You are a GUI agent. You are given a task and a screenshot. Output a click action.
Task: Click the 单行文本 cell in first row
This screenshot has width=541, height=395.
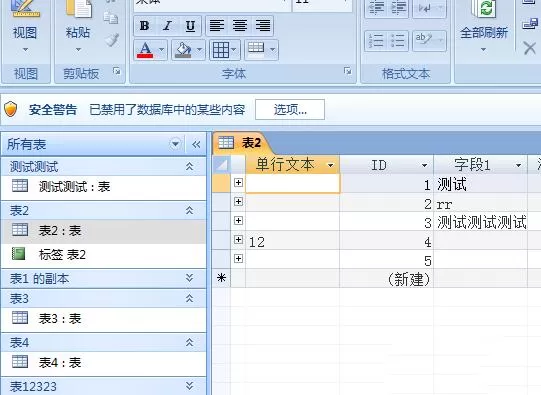point(293,183)
